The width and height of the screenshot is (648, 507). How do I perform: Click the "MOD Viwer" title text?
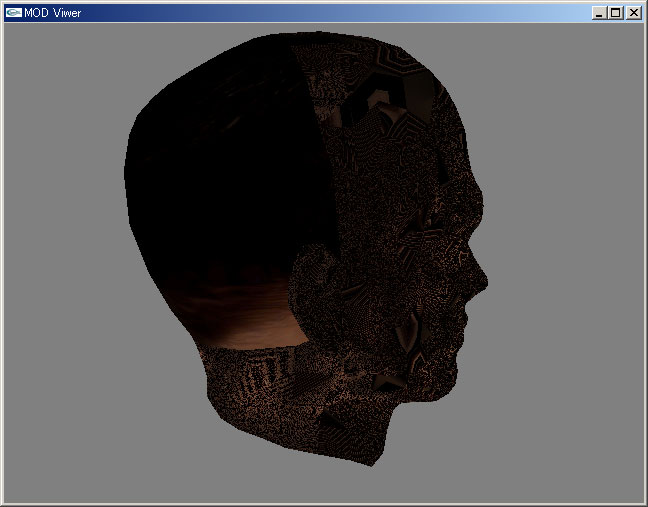click(53, 13)
